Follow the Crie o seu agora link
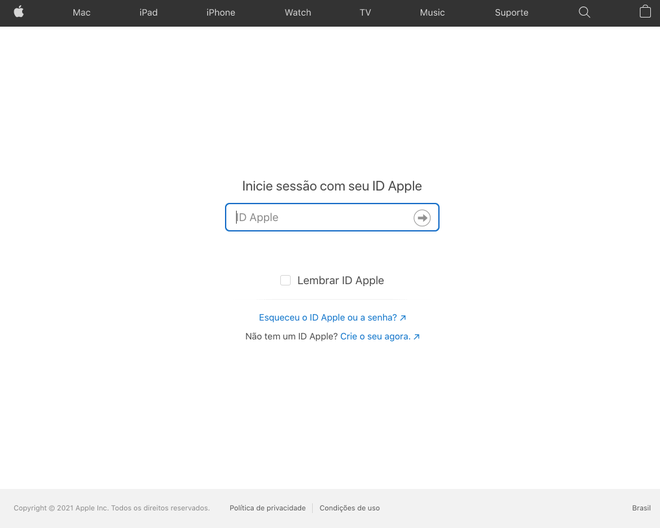 pyautogui.click(x=380, y=336)
